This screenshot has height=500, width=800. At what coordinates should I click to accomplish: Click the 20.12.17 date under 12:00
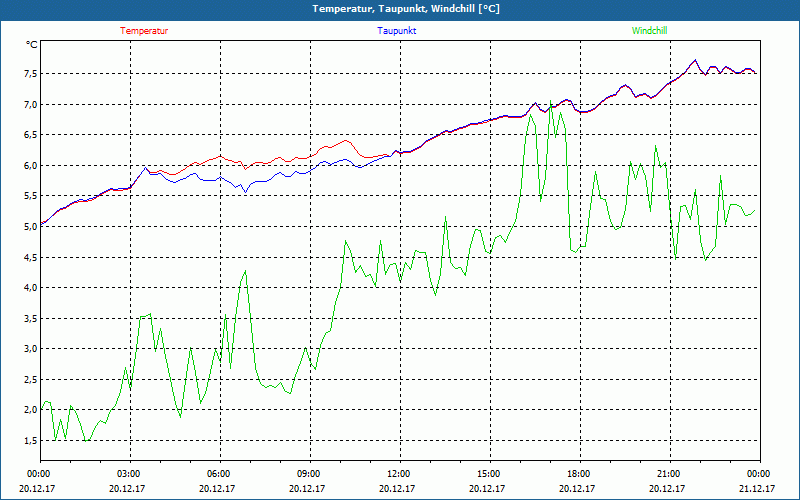397,488
